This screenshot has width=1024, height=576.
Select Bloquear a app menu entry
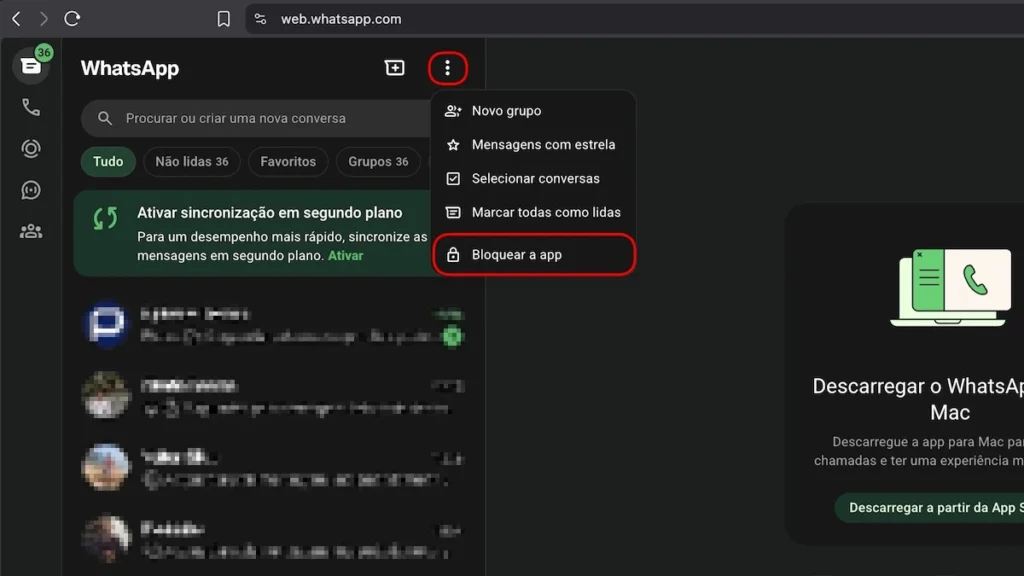[x=534, y=255]
